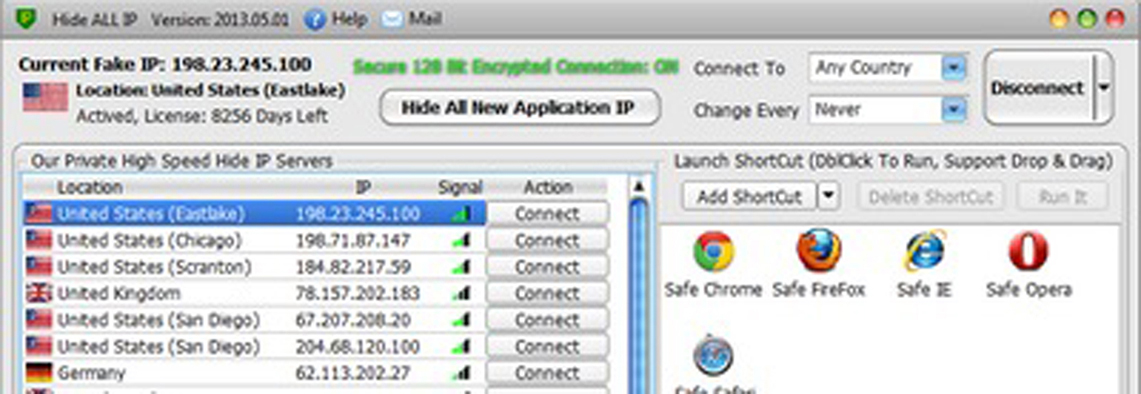The image size is (1141, 394).
Task: Launch the Safe IE shortcut icon
Action: pyautogui.click(x=924, y=251)
